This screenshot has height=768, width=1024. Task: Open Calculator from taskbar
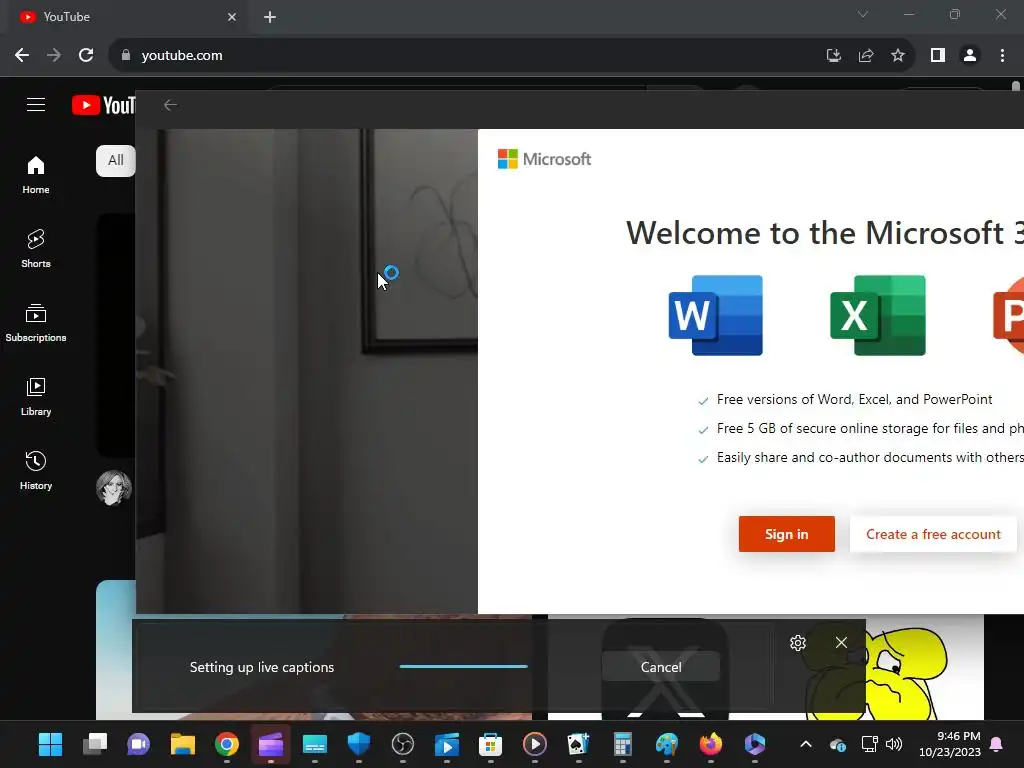coord(622,744)
